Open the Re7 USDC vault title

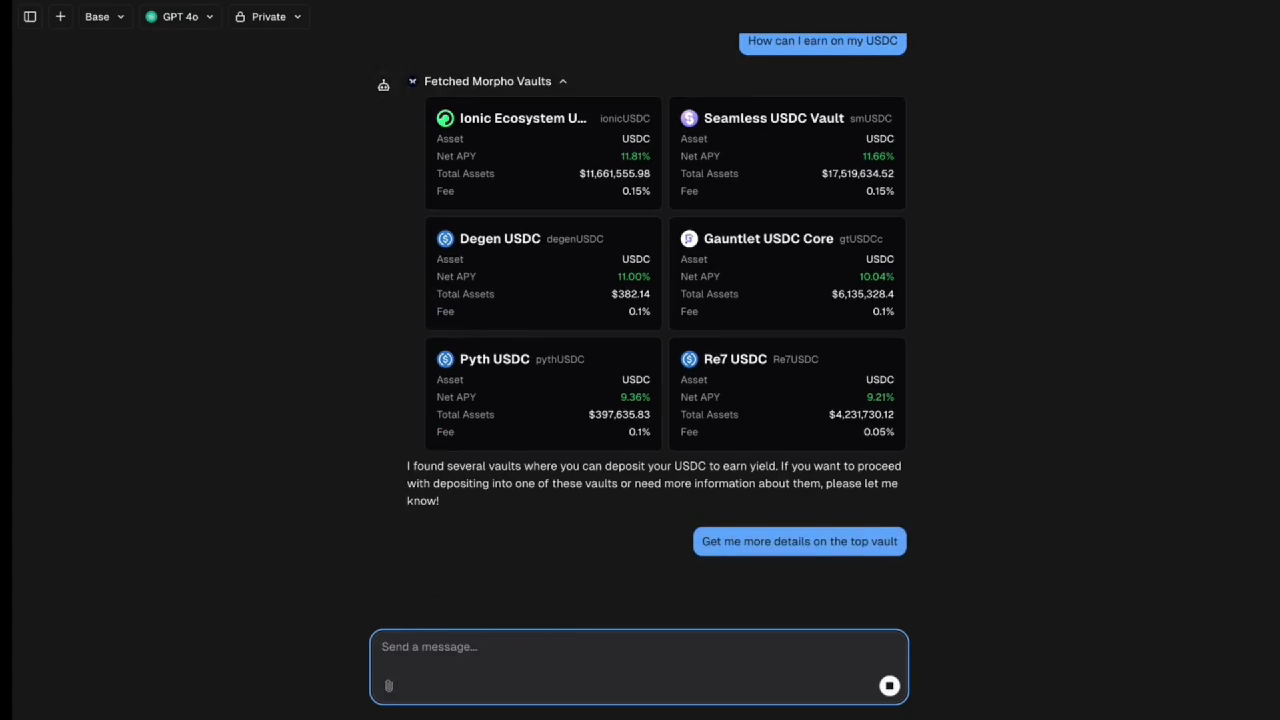tap(735, 359)
